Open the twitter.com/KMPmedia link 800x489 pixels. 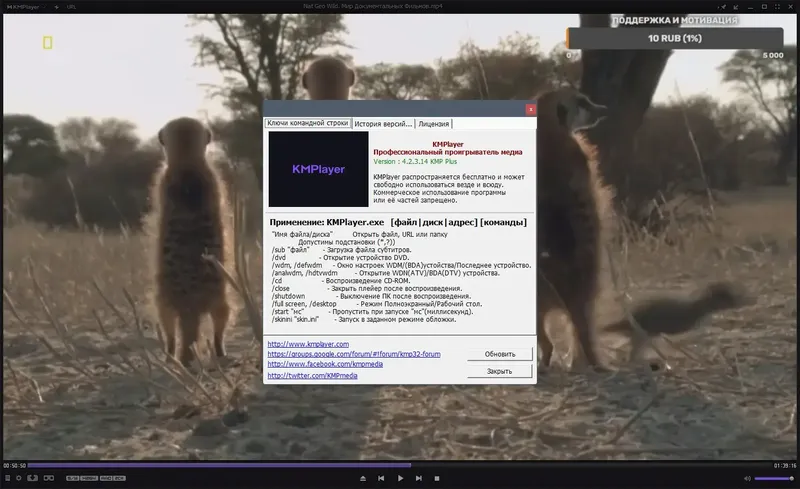point(312,375)
